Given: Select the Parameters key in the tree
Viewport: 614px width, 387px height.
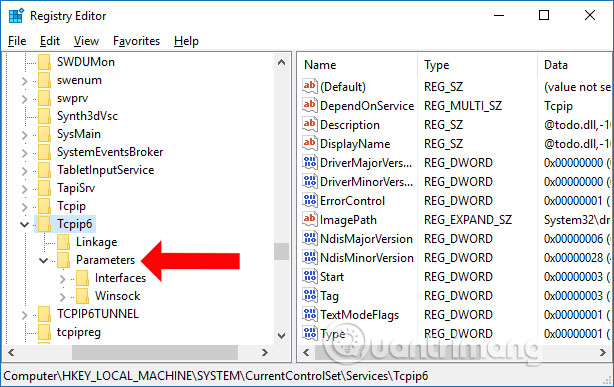Looking at the screenshot, I should coord(105,260).
